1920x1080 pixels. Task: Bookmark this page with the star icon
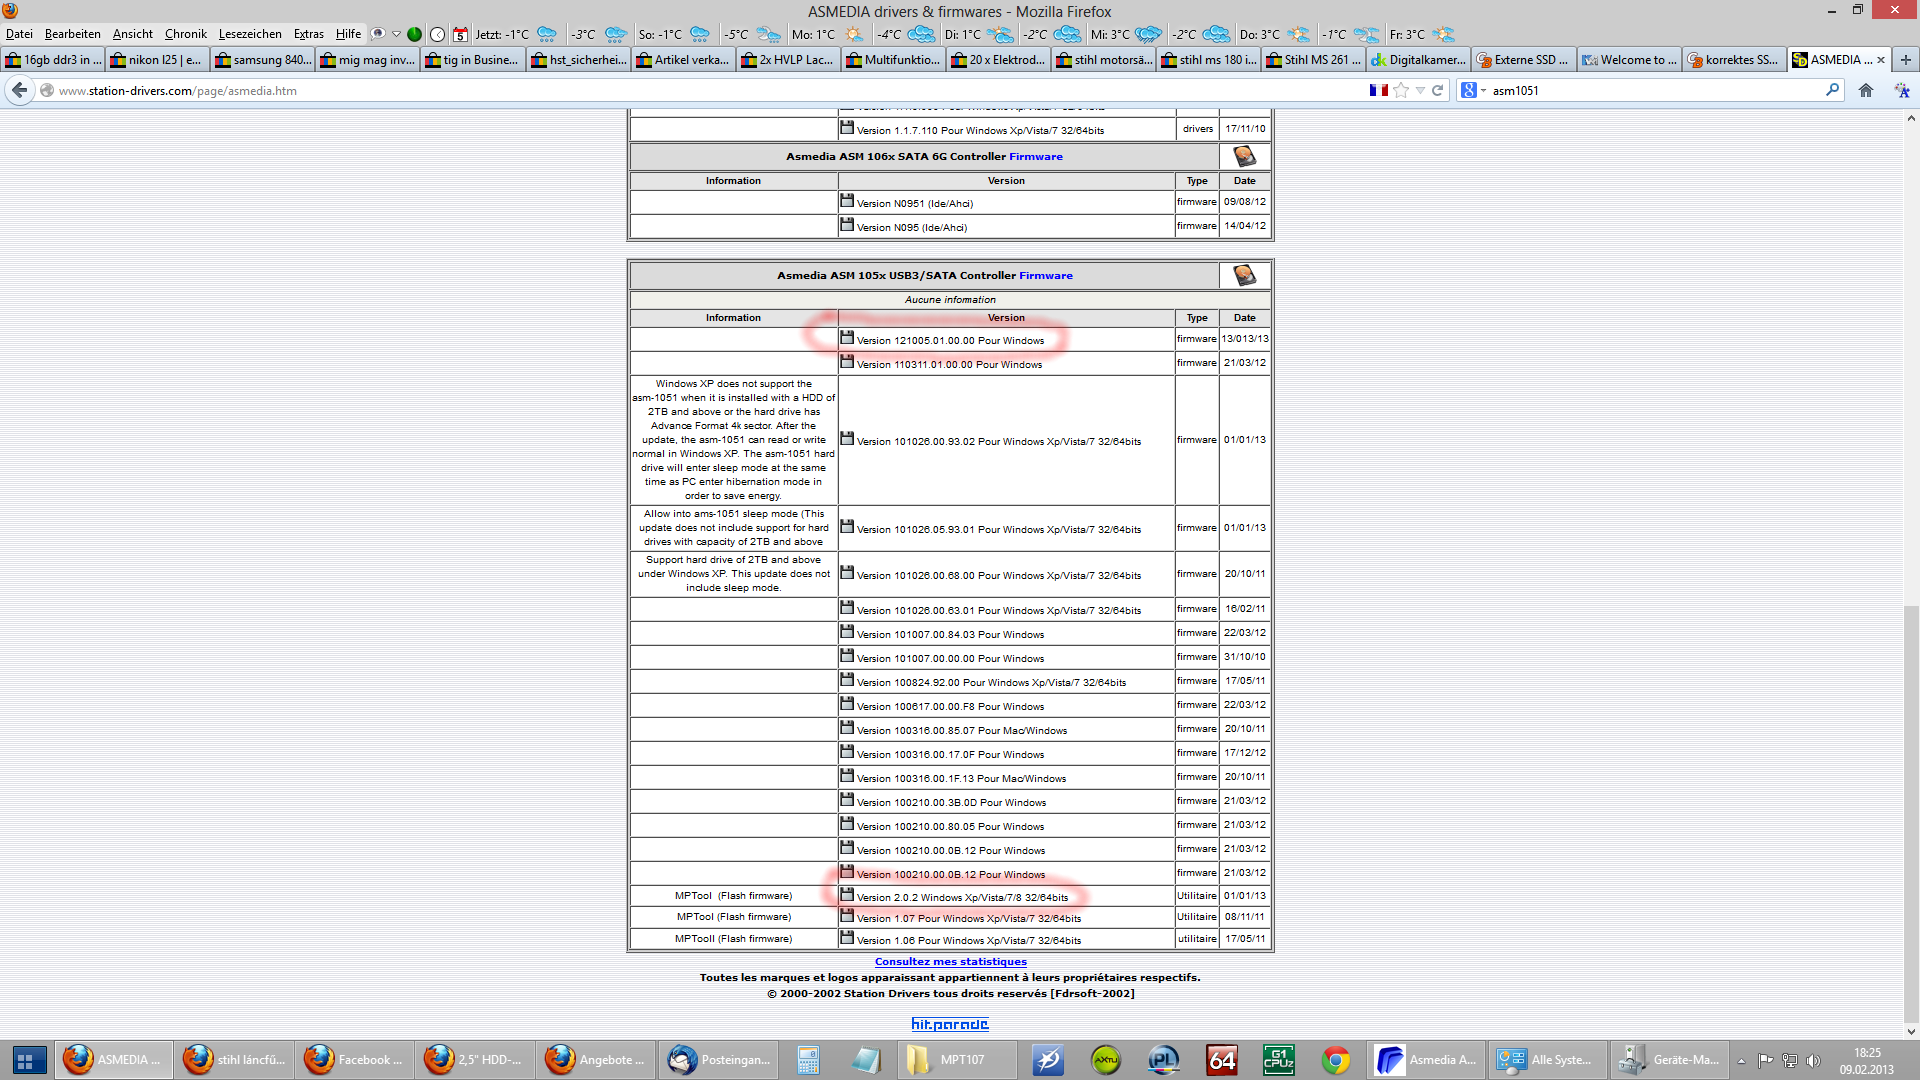(x=1401, y=90)
